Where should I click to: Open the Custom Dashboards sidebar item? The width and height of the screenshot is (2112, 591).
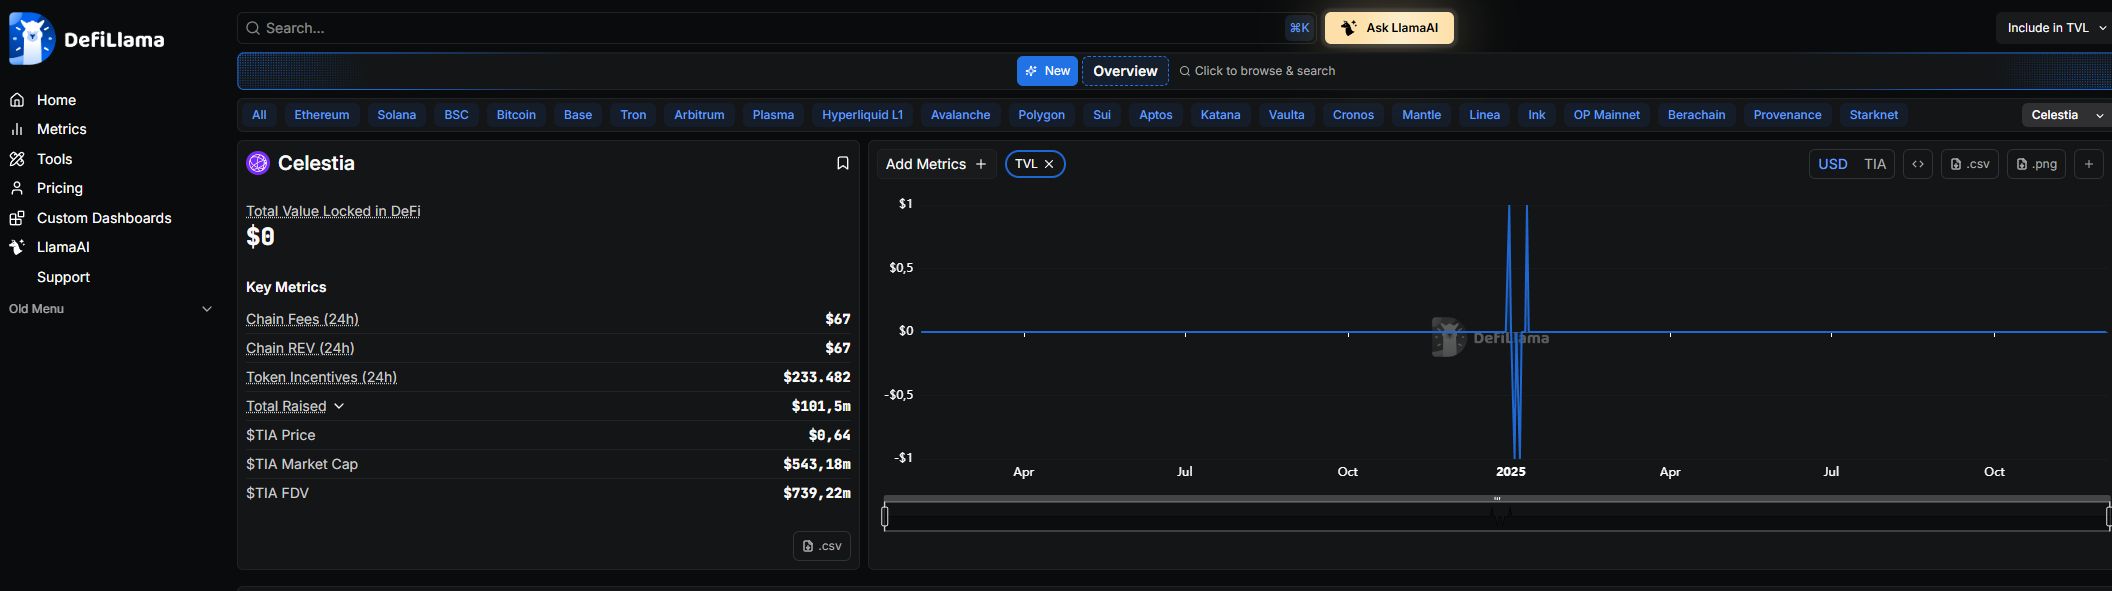[x=104, y=218]
